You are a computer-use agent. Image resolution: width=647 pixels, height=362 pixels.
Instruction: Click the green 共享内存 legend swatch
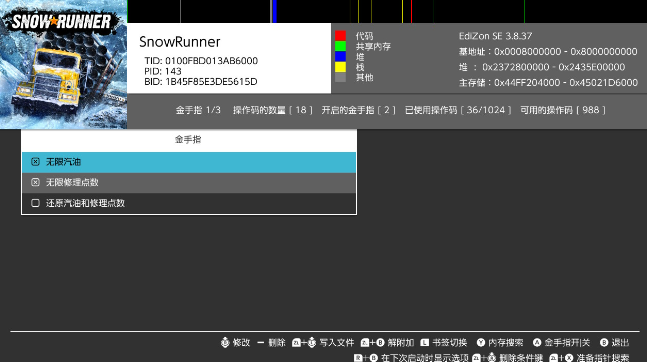pos(340,46)
